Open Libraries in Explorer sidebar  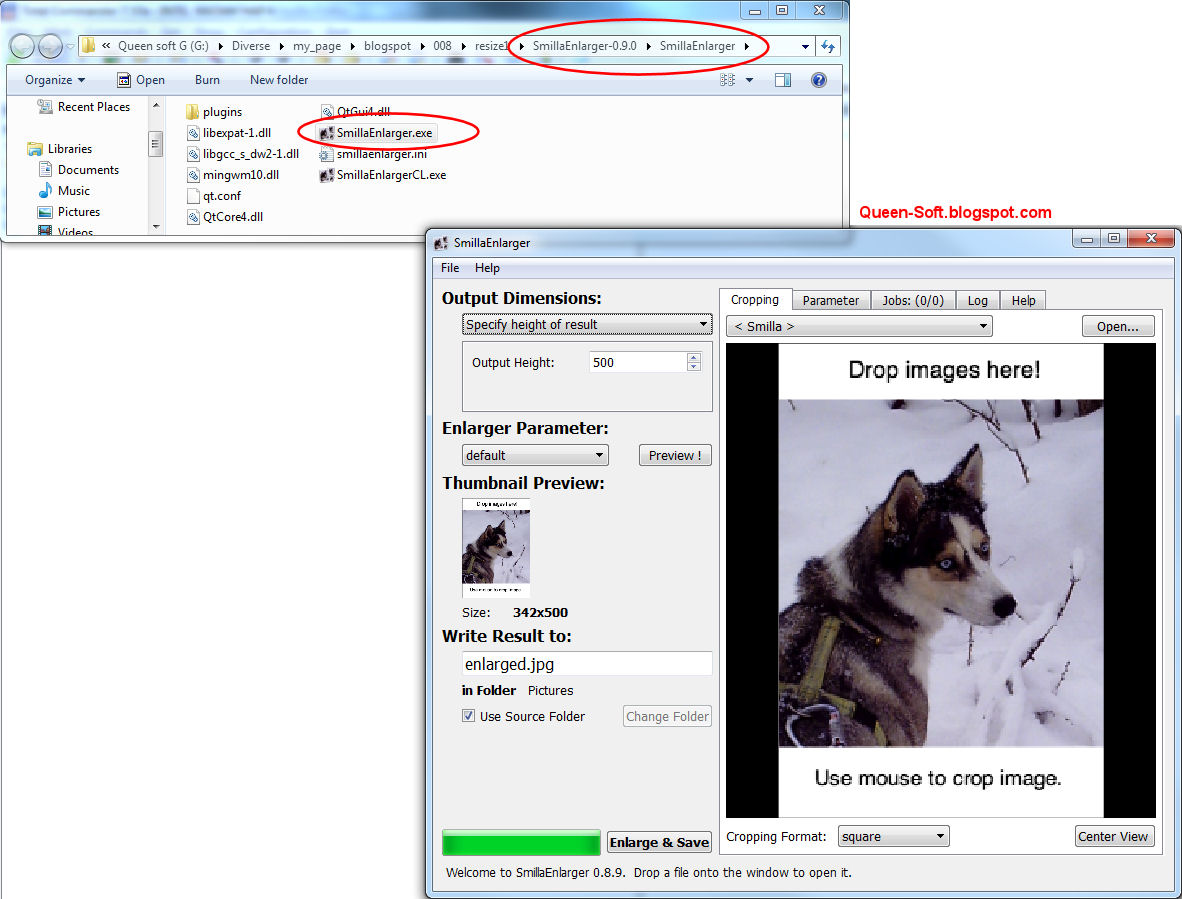pyautogui.click(x=60, y=149)
